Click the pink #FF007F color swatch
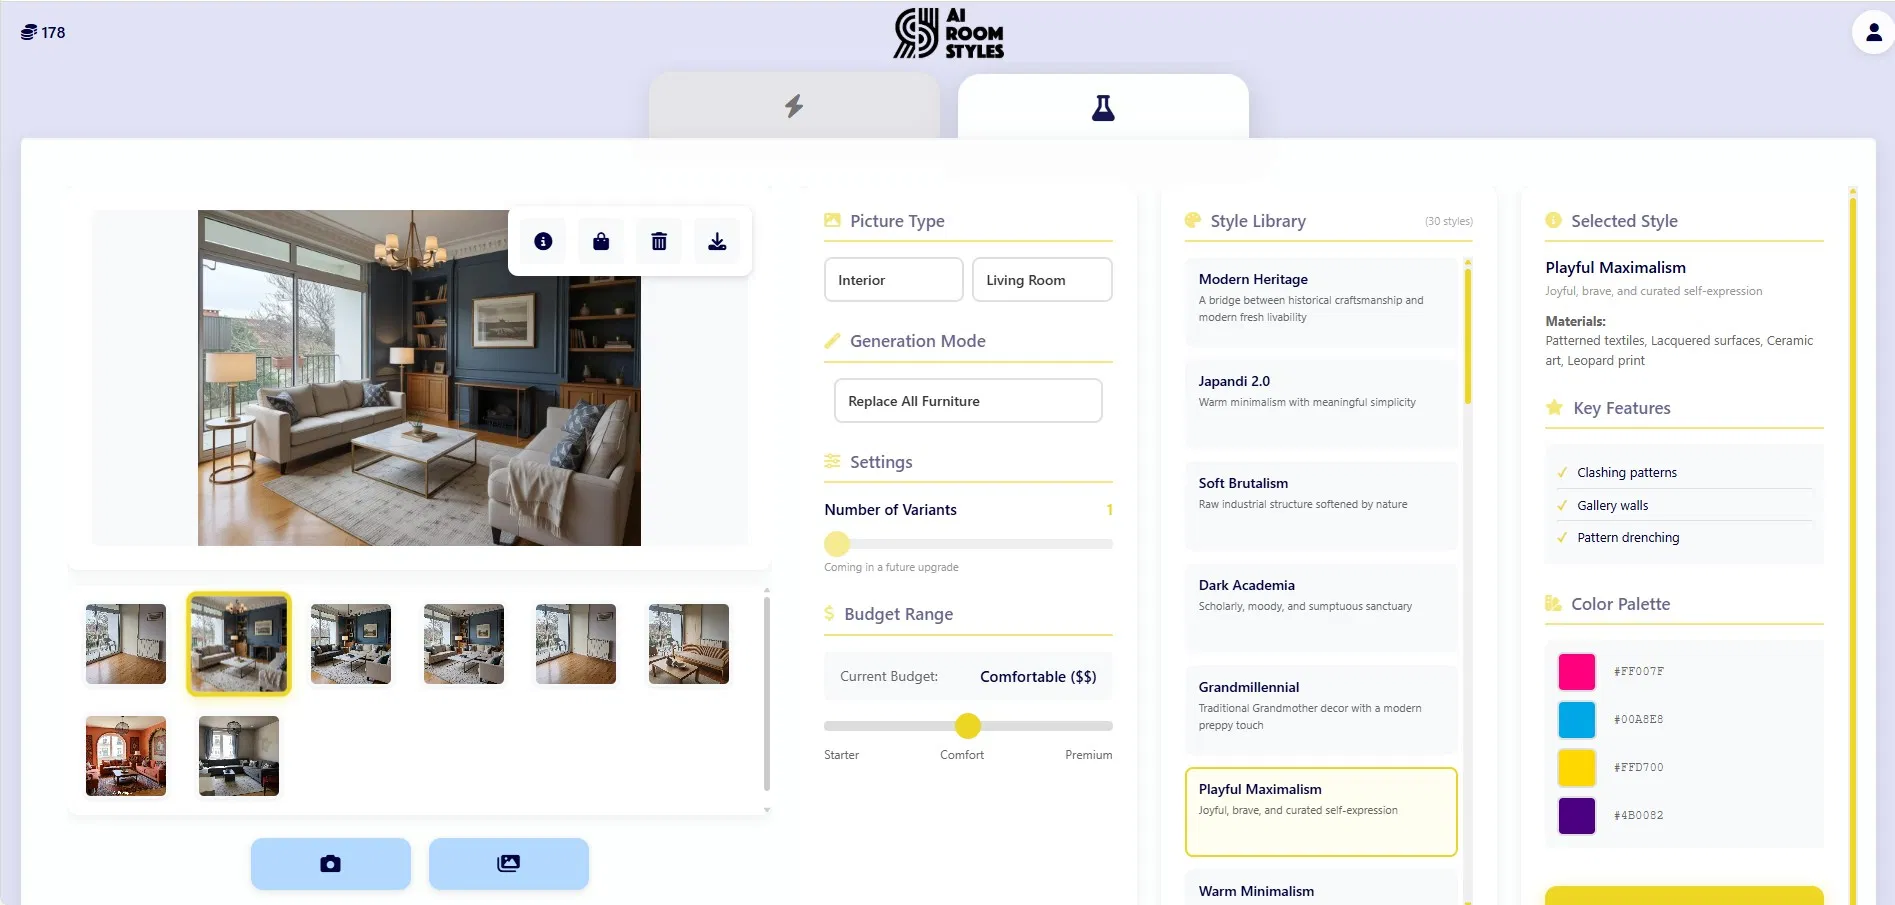Viewport: 1895px width, 905px height. 1577,672
